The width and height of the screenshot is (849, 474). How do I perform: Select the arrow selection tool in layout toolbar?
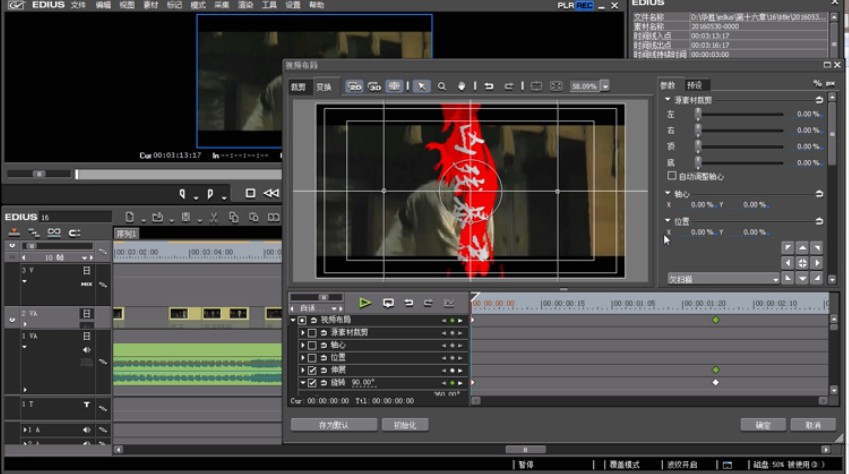click(x=421, y=86)
